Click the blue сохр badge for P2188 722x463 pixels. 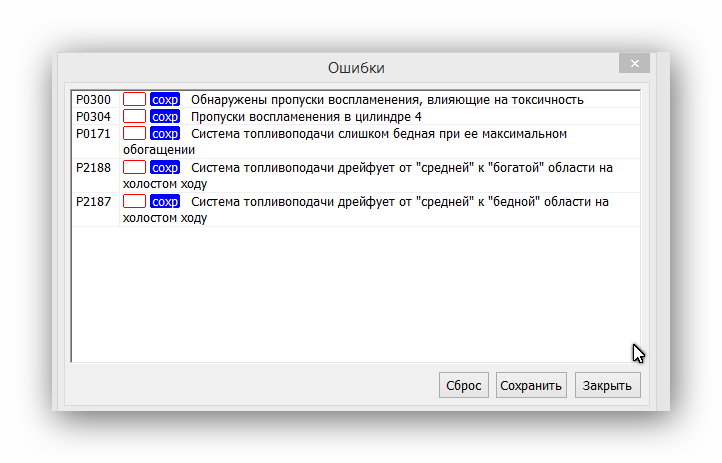point(165,168)
